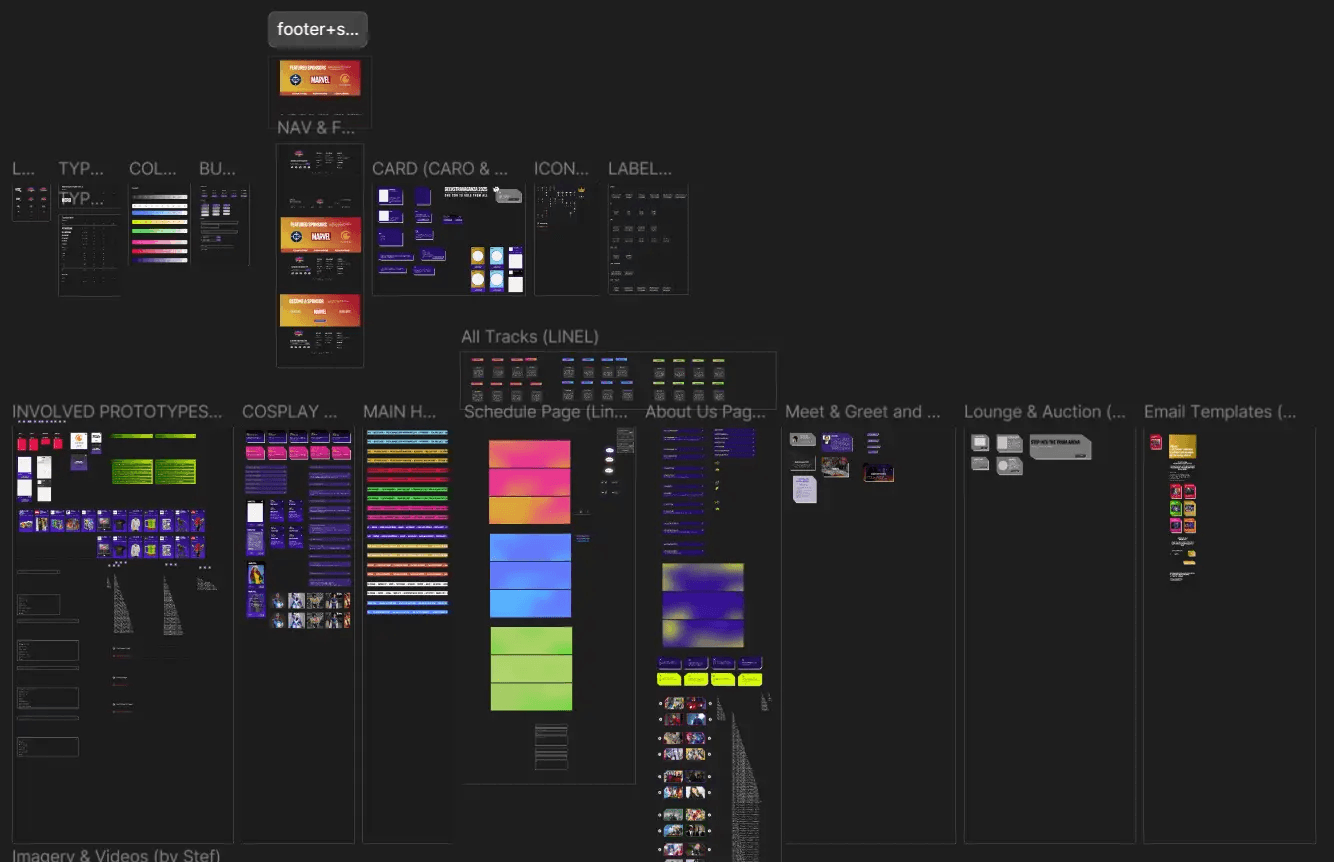
Task: Select the 'Imagery & Videos (by Stef)' label
Action: coord(116,855)
